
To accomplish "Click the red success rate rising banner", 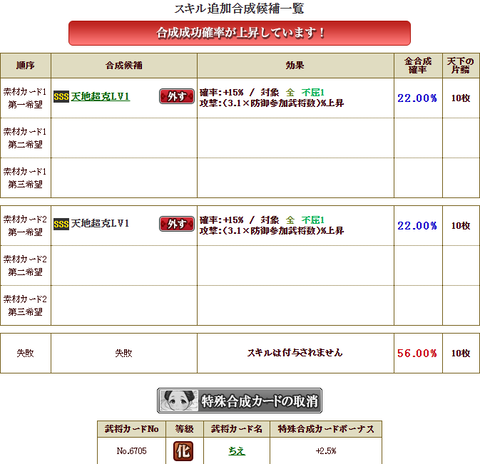I will [239, 33].
